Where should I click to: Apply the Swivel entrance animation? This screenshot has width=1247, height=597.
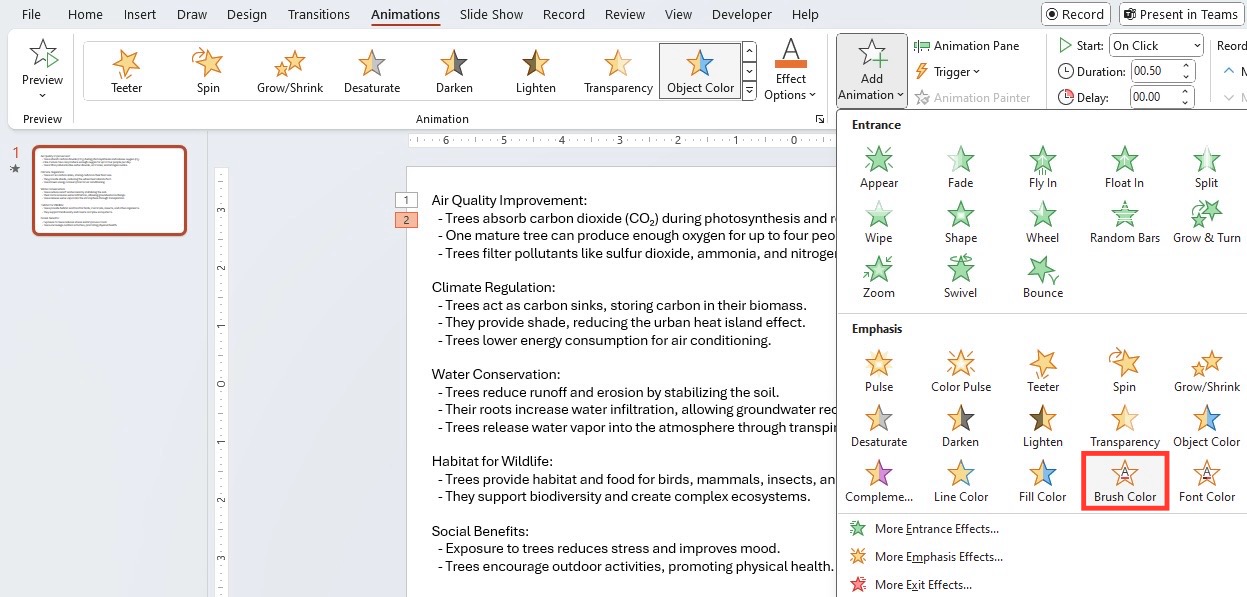point(960,277)
